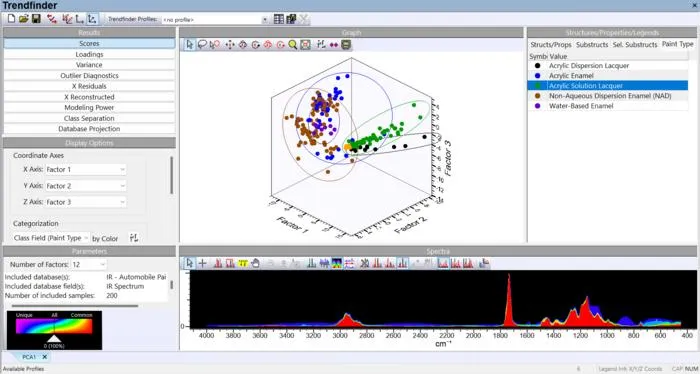Screen dimensions: 700x374
Task: Open the Outlier Diagnostics results view
Action: (89, 75)
